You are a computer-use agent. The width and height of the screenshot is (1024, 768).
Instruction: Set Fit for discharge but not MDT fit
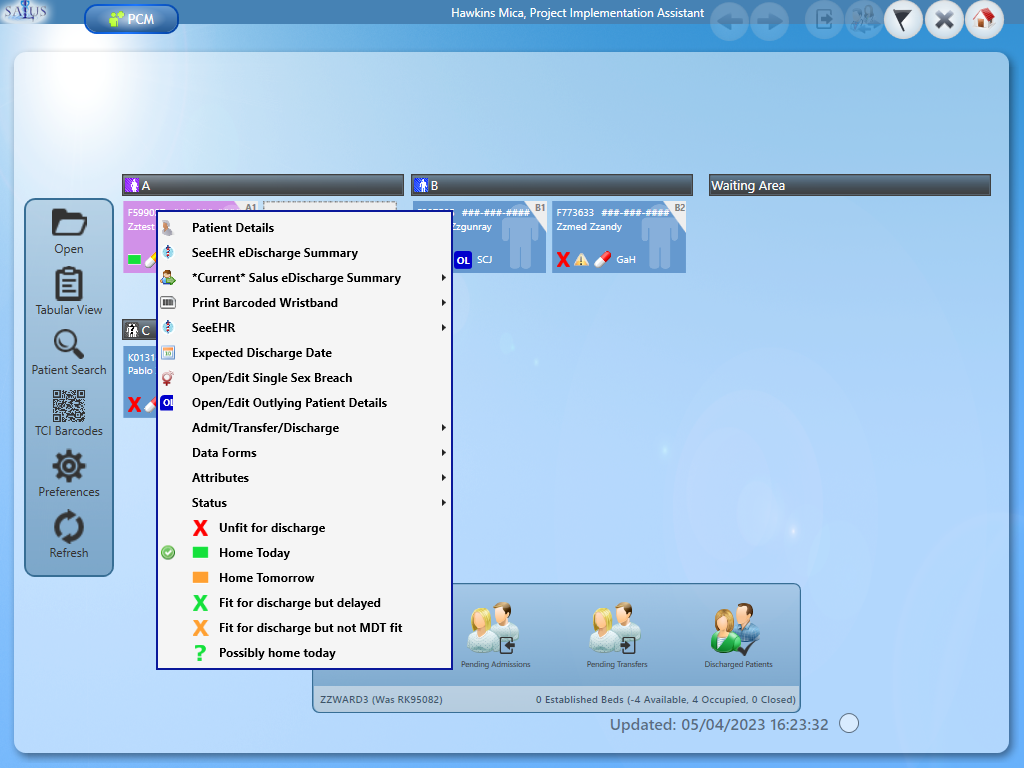304,628
